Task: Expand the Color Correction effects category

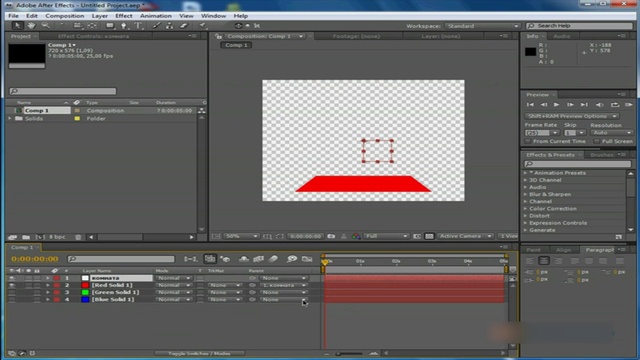Action: coord(526,209)
